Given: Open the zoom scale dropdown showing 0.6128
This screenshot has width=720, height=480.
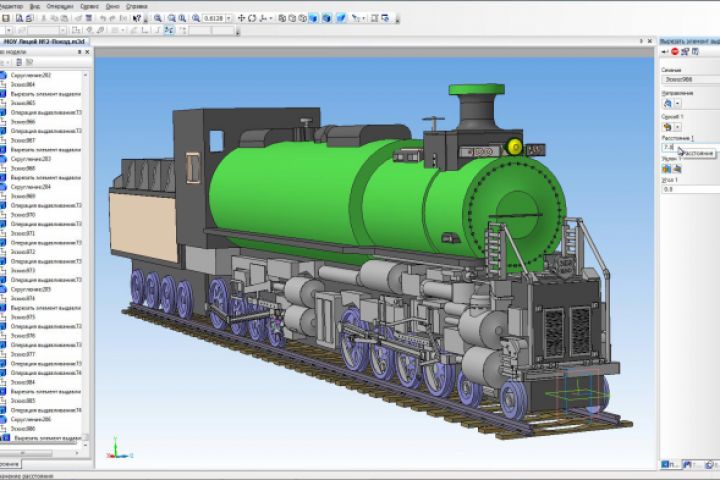Looking at the screenshot, I should 229,18.
